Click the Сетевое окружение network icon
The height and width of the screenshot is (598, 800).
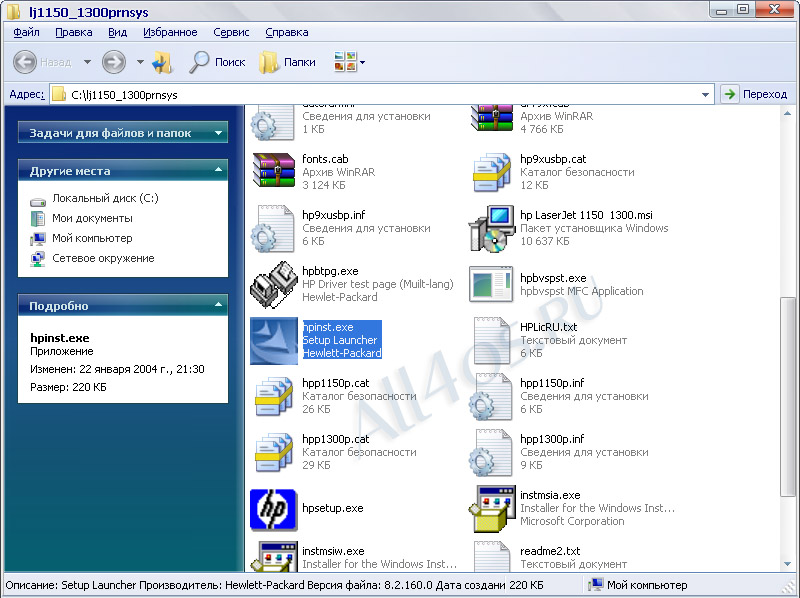[38, 258]
